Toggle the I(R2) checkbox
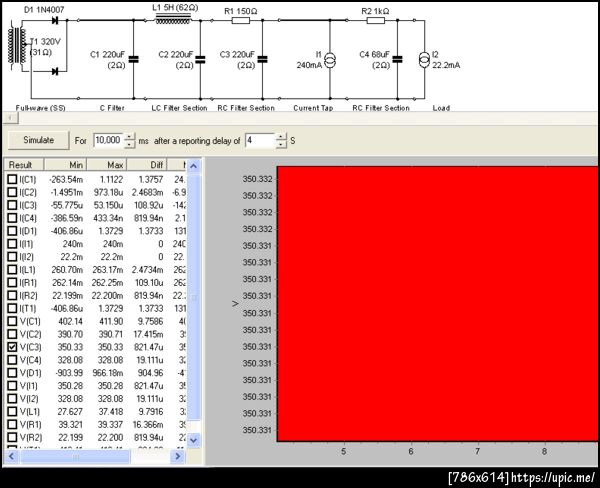 tap(13, 295)
